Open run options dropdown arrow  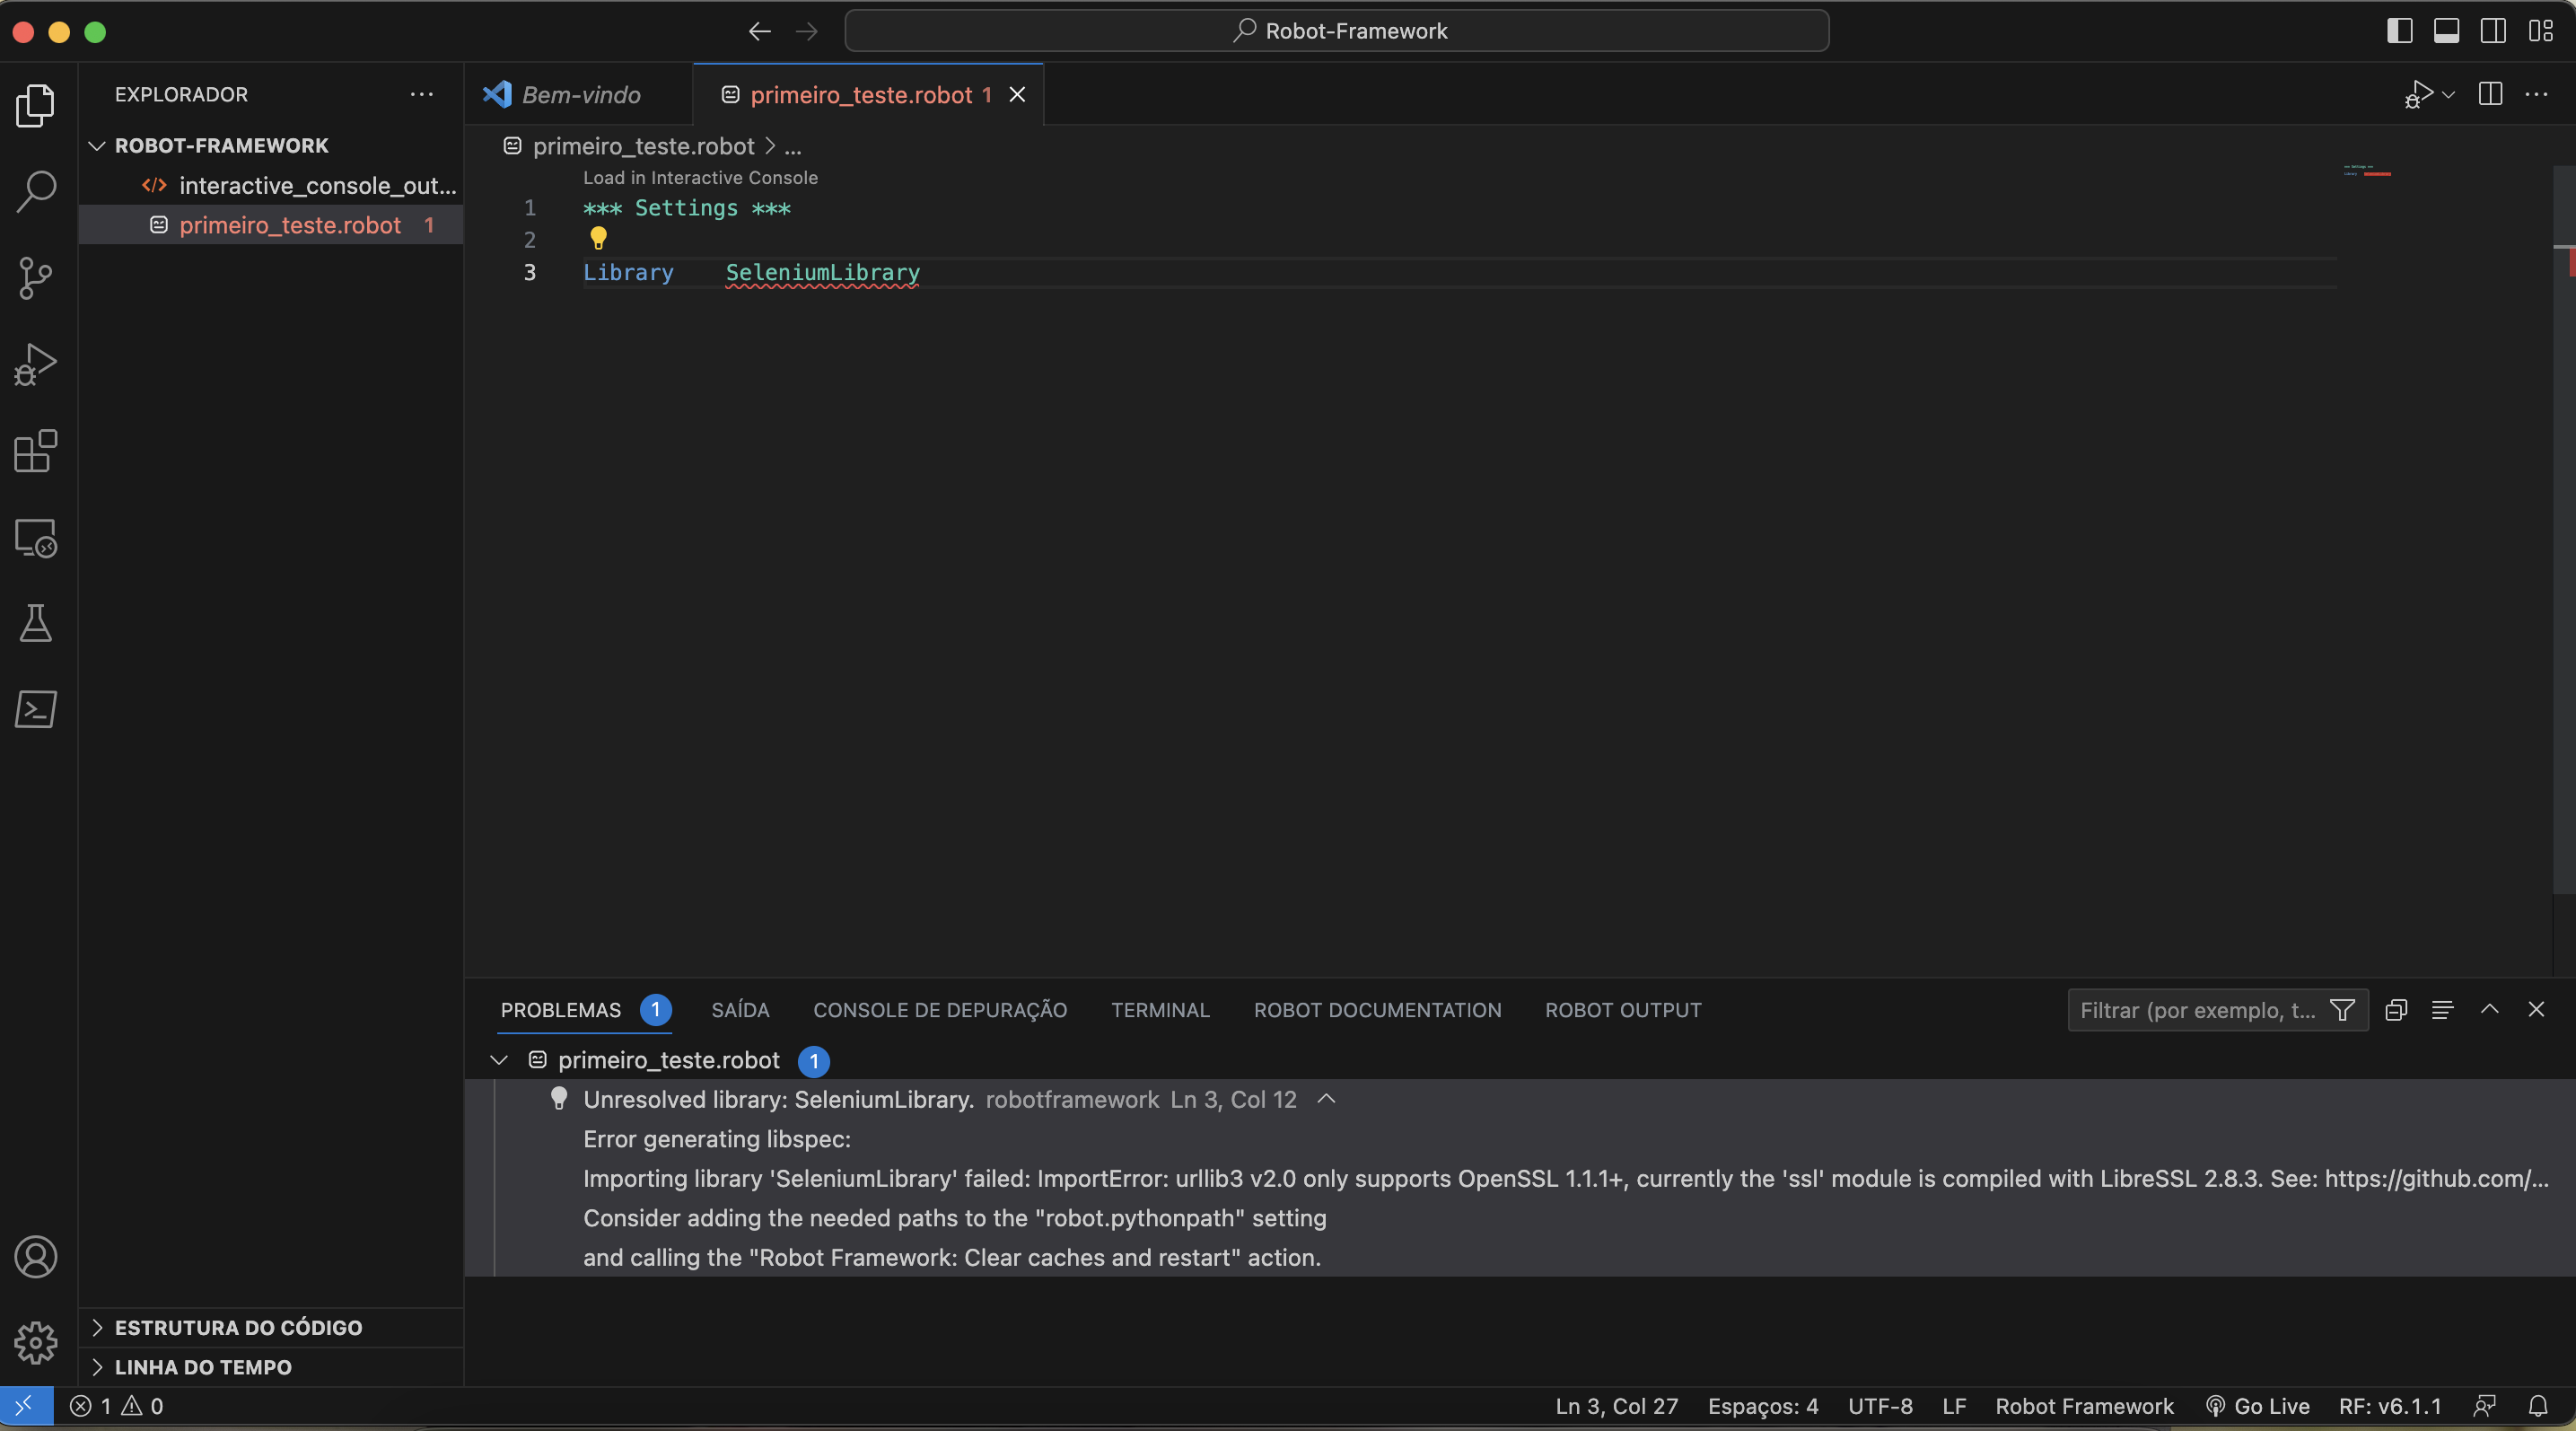[2448, 95]
